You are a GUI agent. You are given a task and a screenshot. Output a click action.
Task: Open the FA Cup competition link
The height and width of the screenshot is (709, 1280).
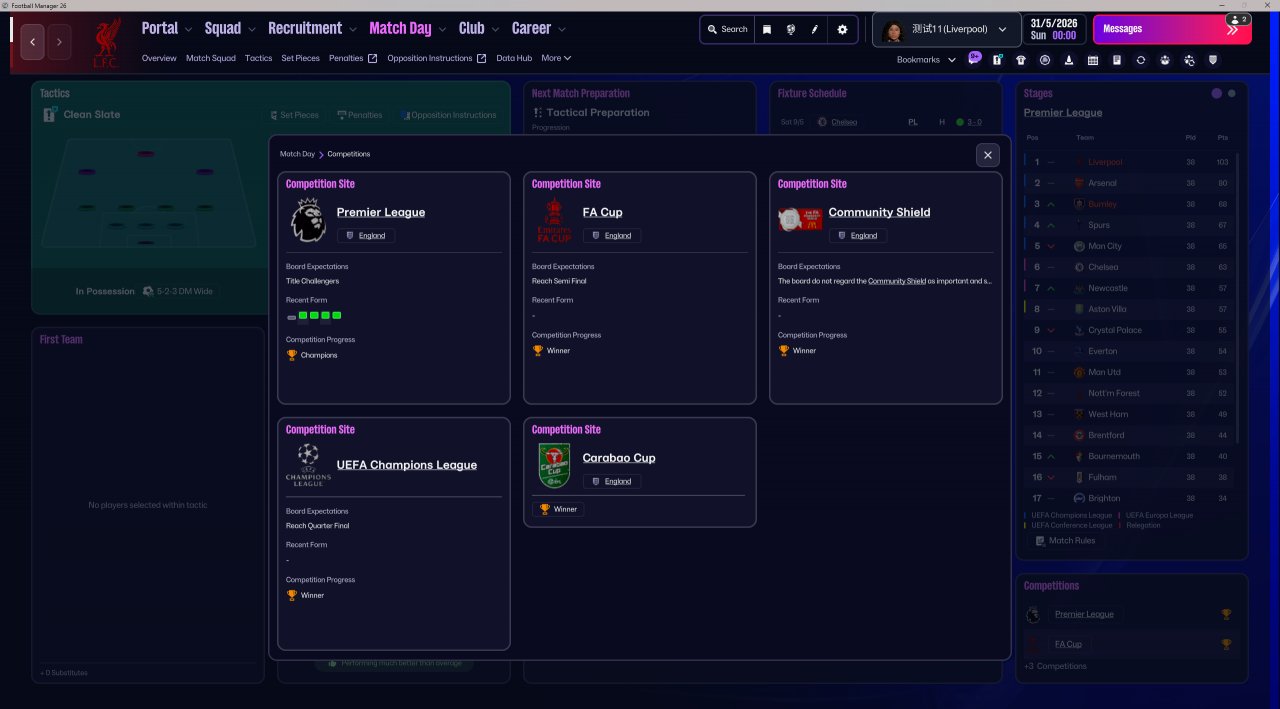603,212
